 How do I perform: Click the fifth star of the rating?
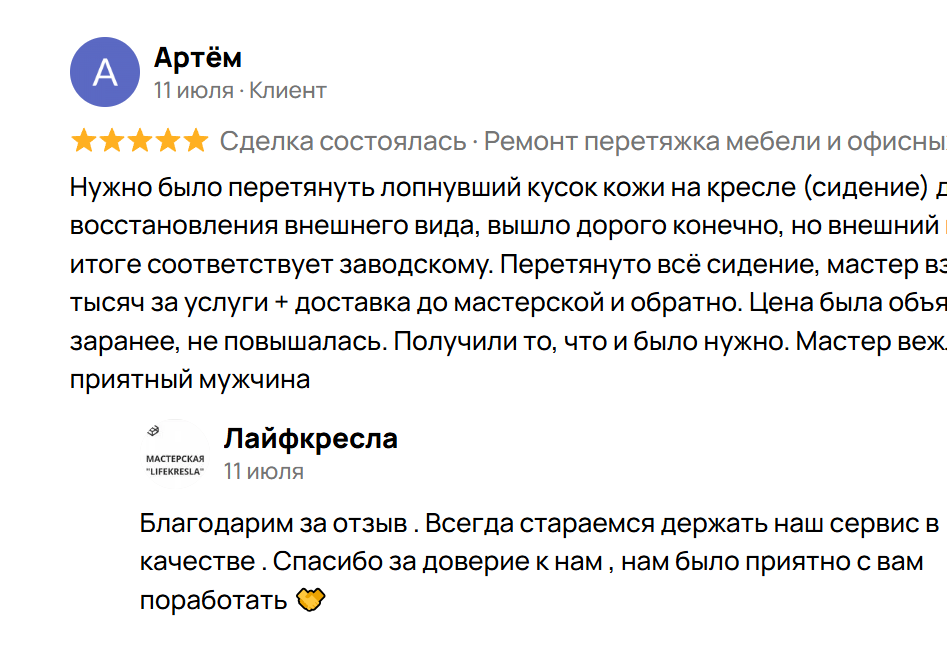click(x=196, y=141)
